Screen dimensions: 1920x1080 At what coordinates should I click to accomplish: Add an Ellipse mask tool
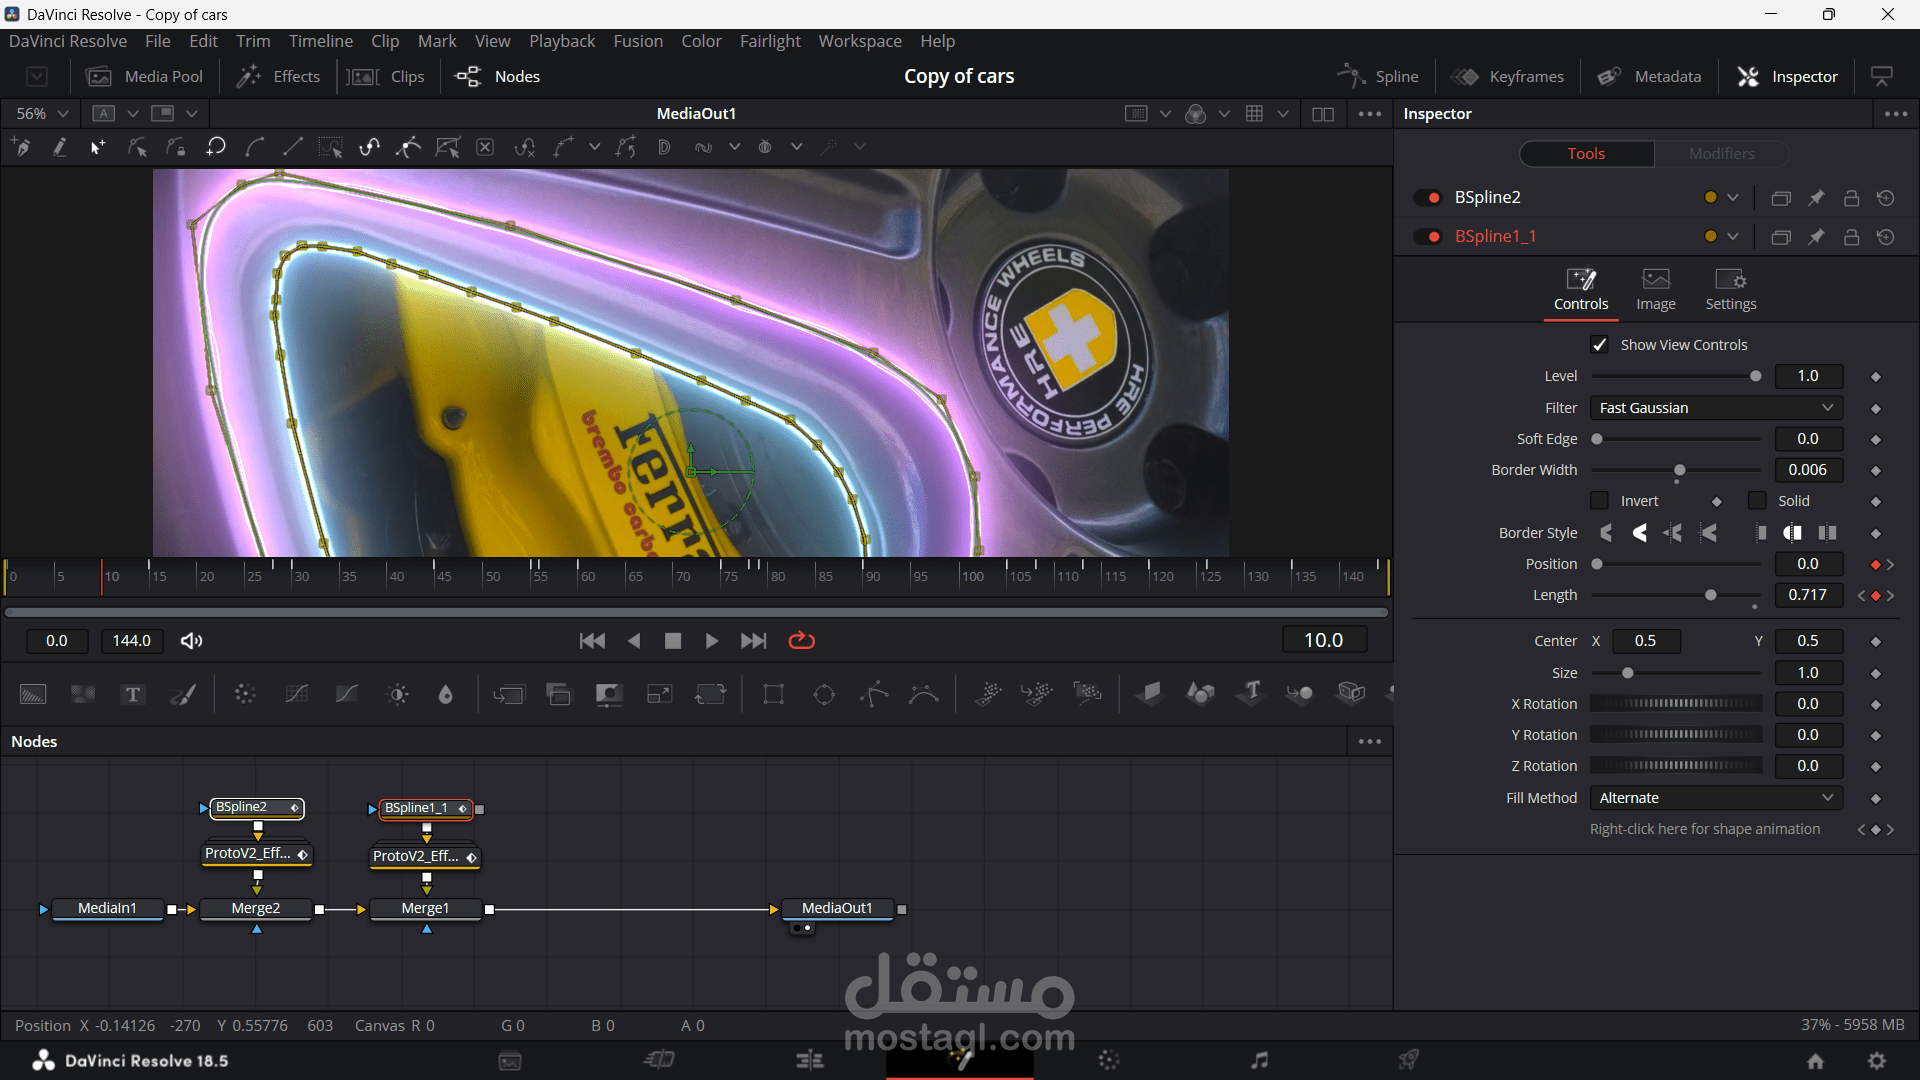click(824, 694)
